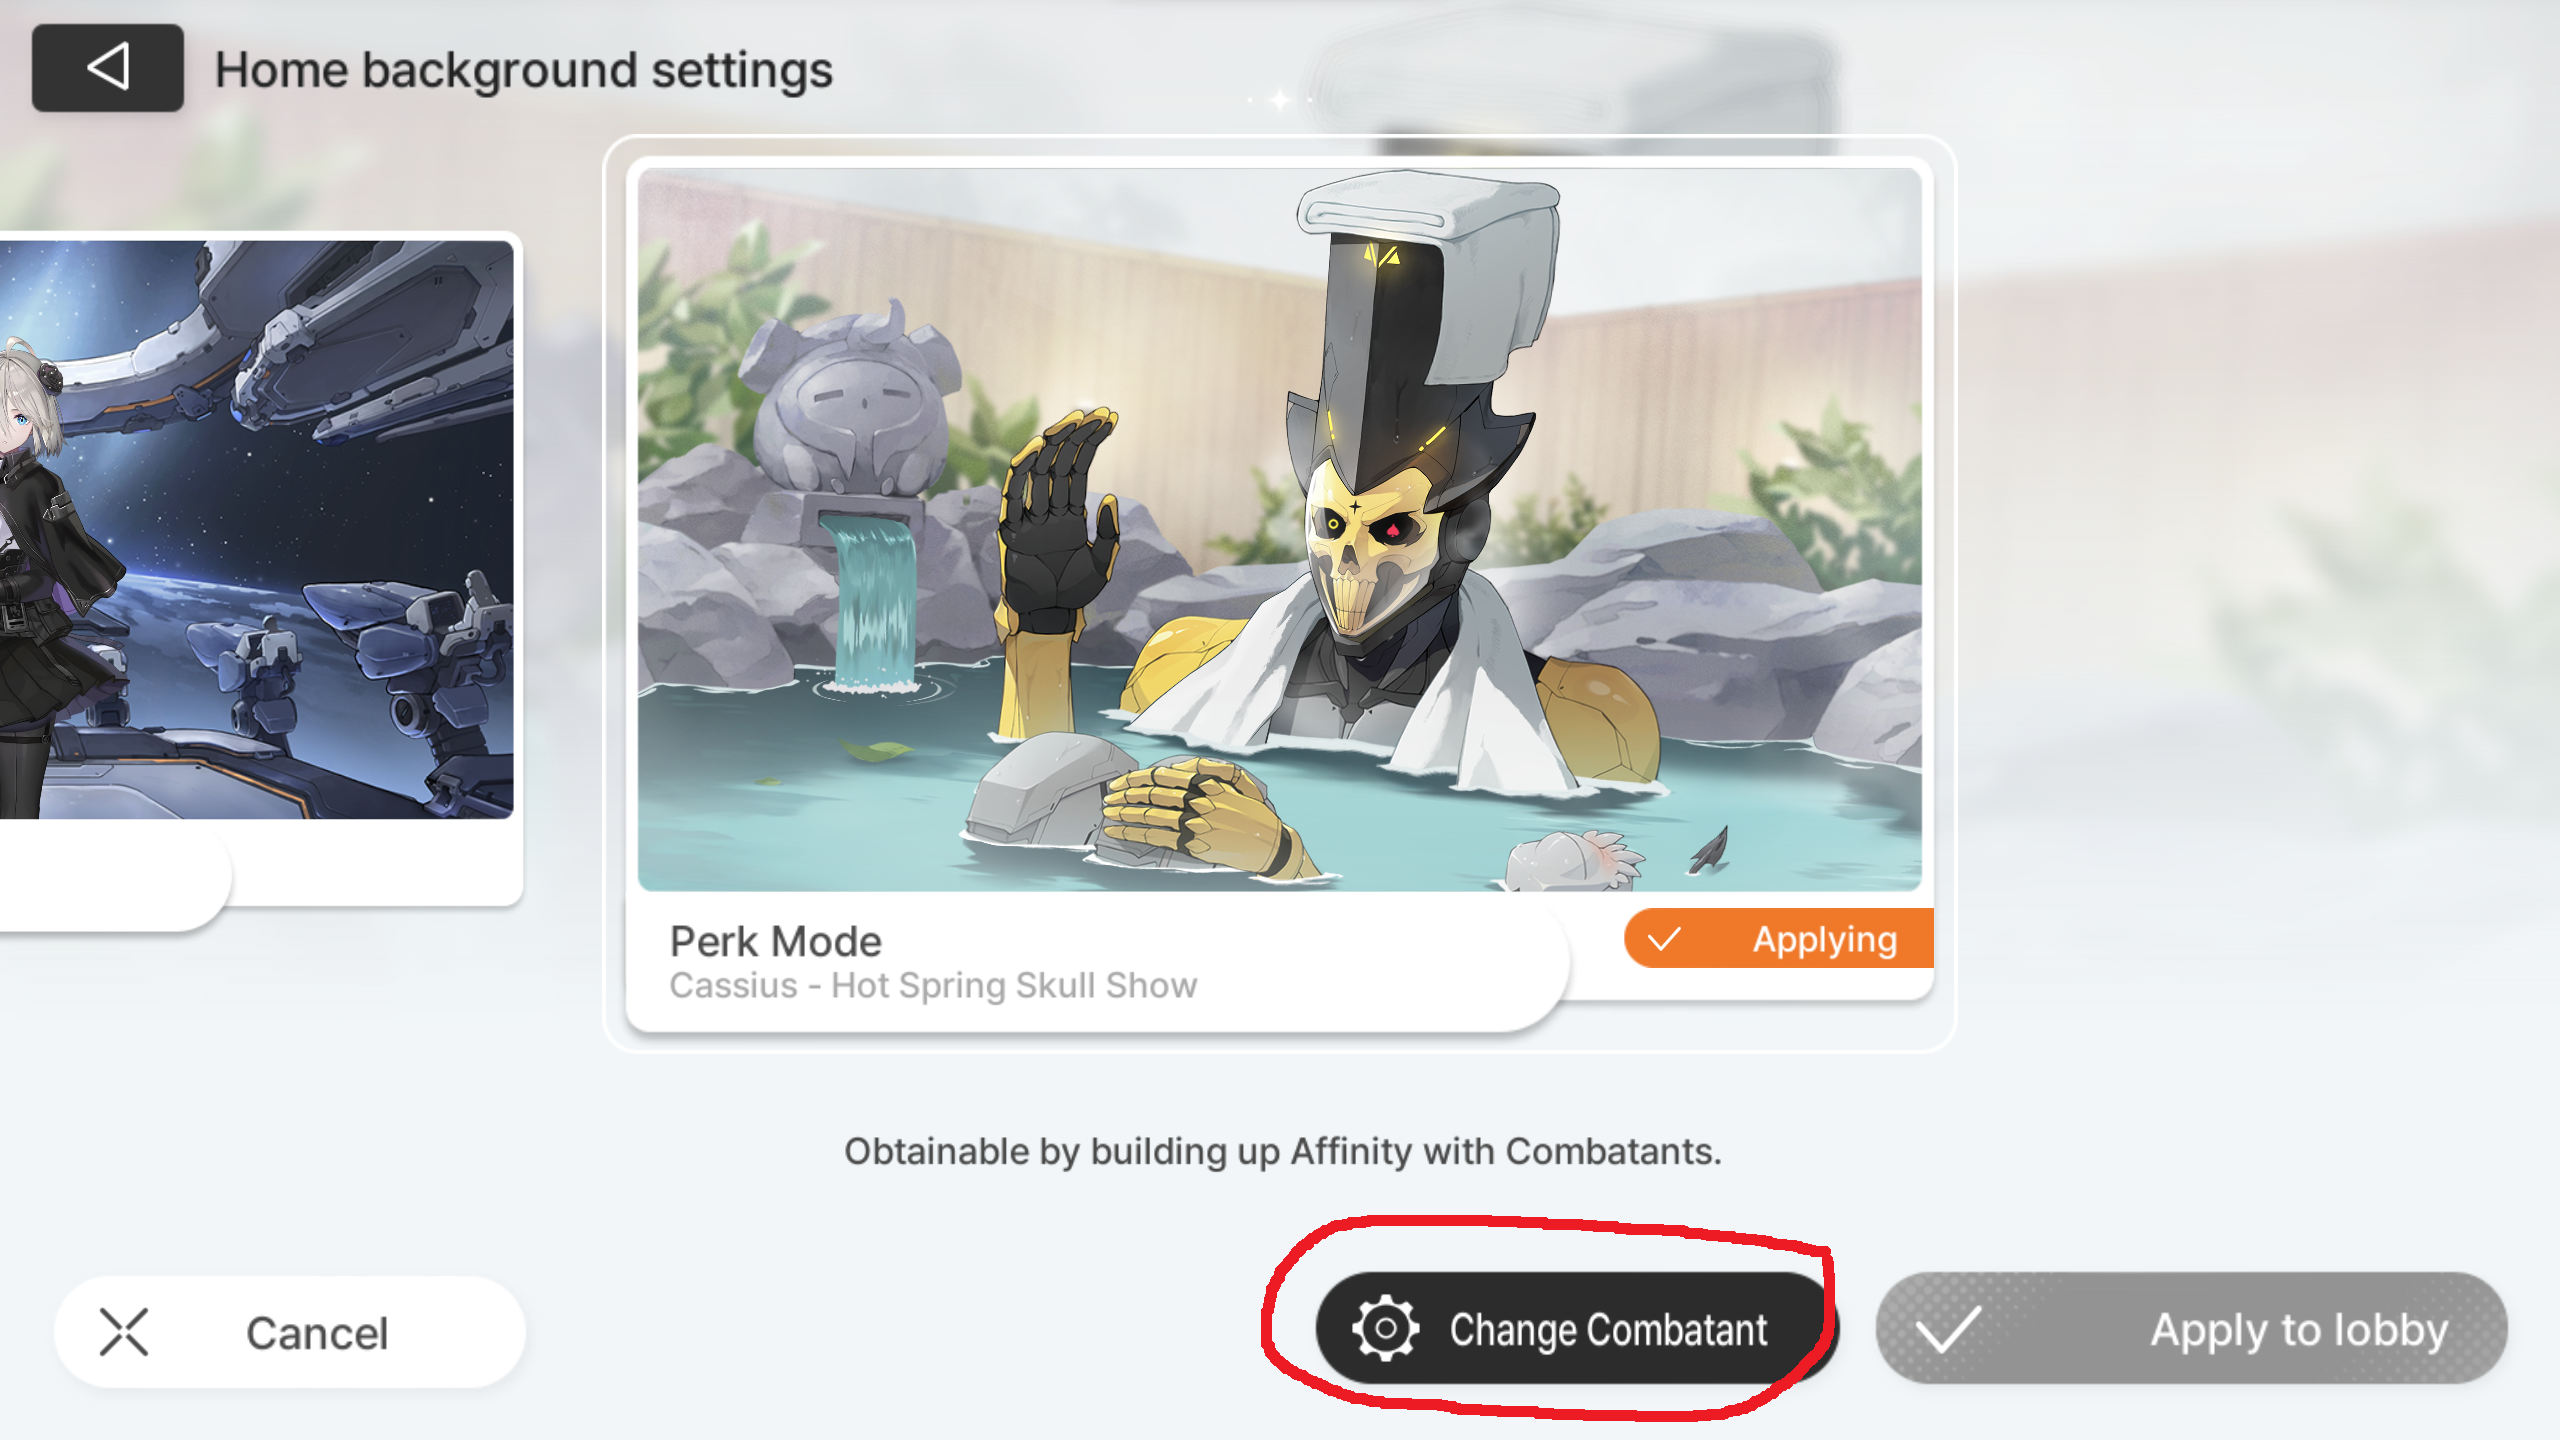2560x1440 pixels.
Task: Click the Cassius - Hot Spring Skull Show subtitle
Action: coord(933,986)
